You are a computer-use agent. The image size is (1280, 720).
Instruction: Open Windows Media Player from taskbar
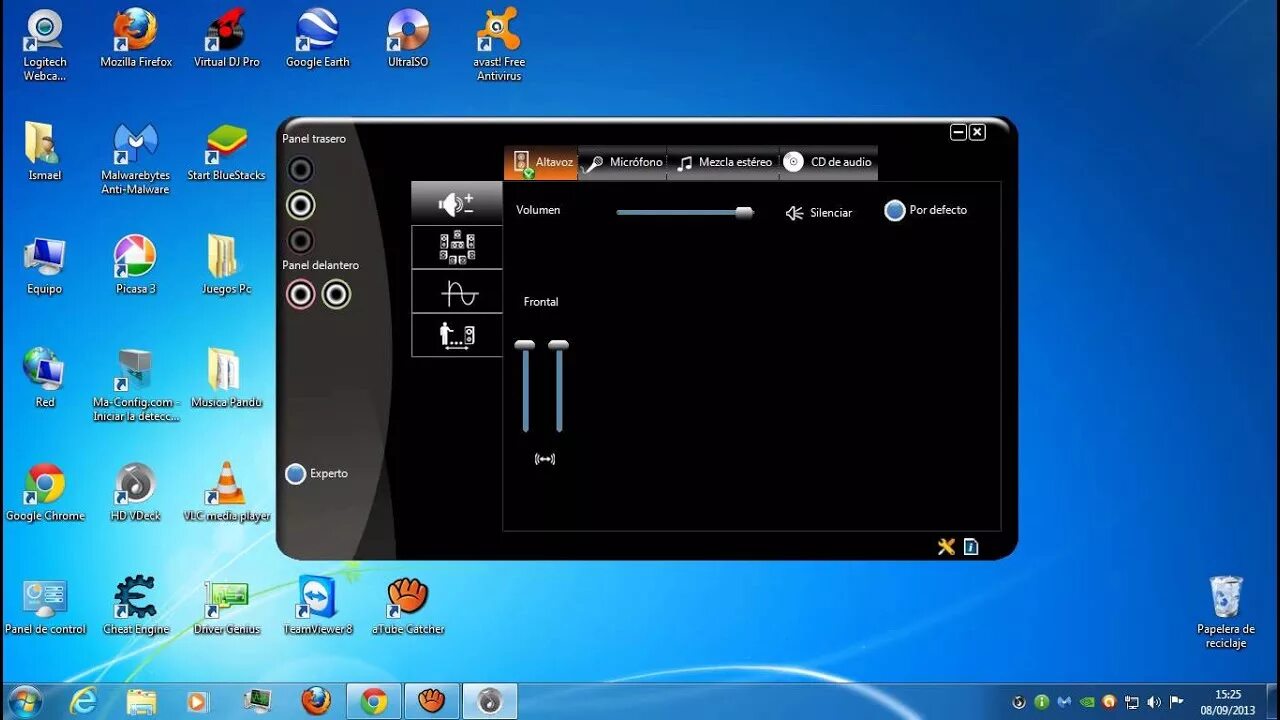click(x=199, y=701)
